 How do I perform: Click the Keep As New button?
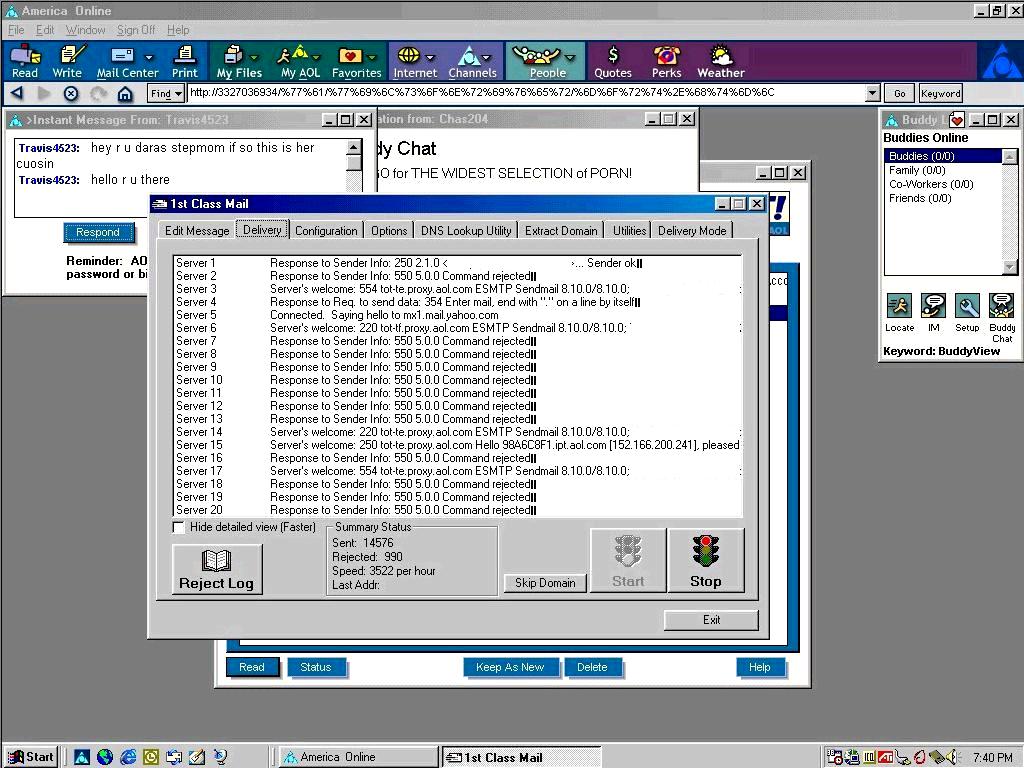(x=510, y=667)
